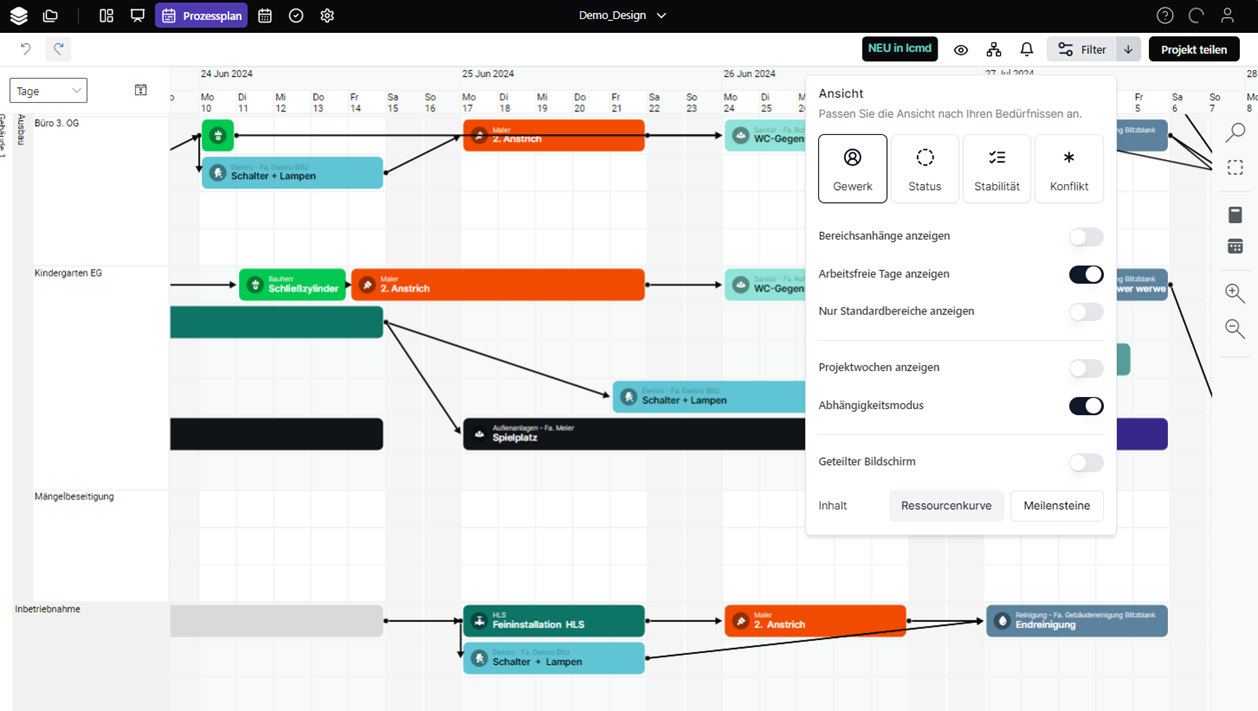The height and width of the screenshot is (711, 1258).
Task: Open settings gear in top bar
Action: [x=327, y=16]
